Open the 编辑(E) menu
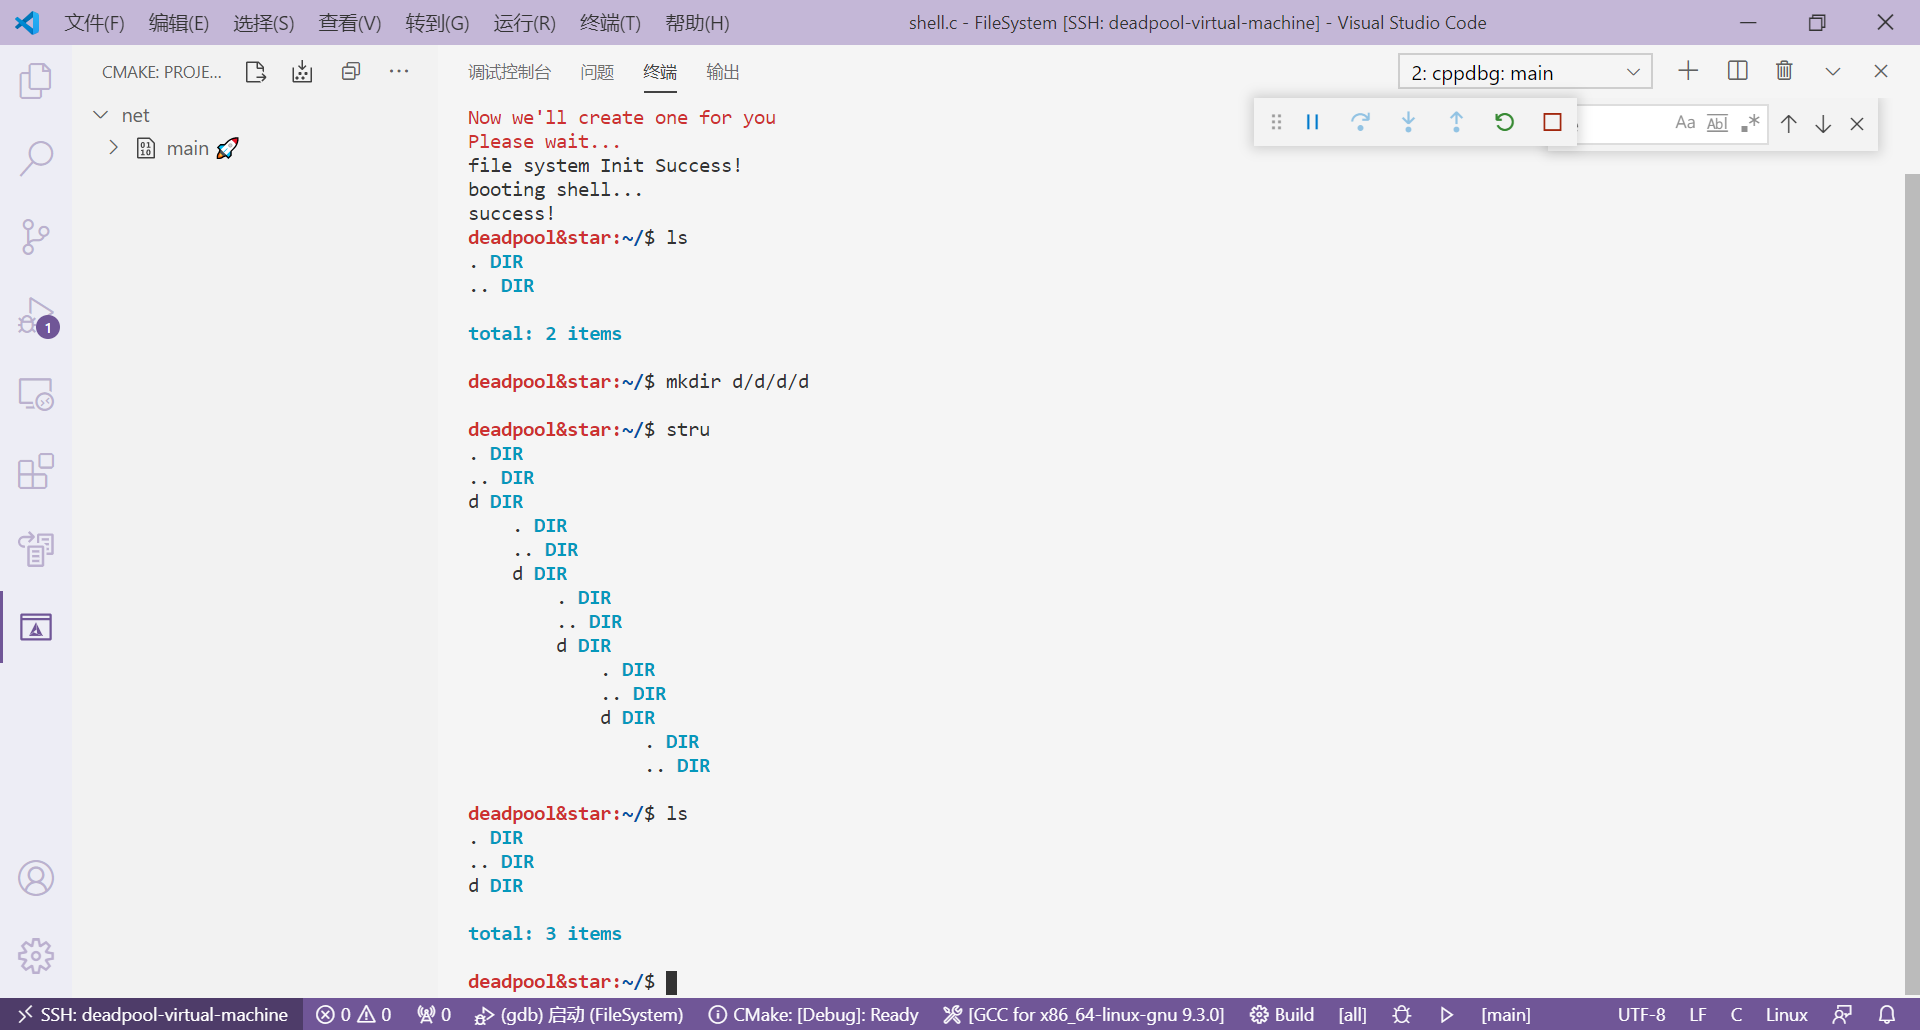 (x=179, y=23)
